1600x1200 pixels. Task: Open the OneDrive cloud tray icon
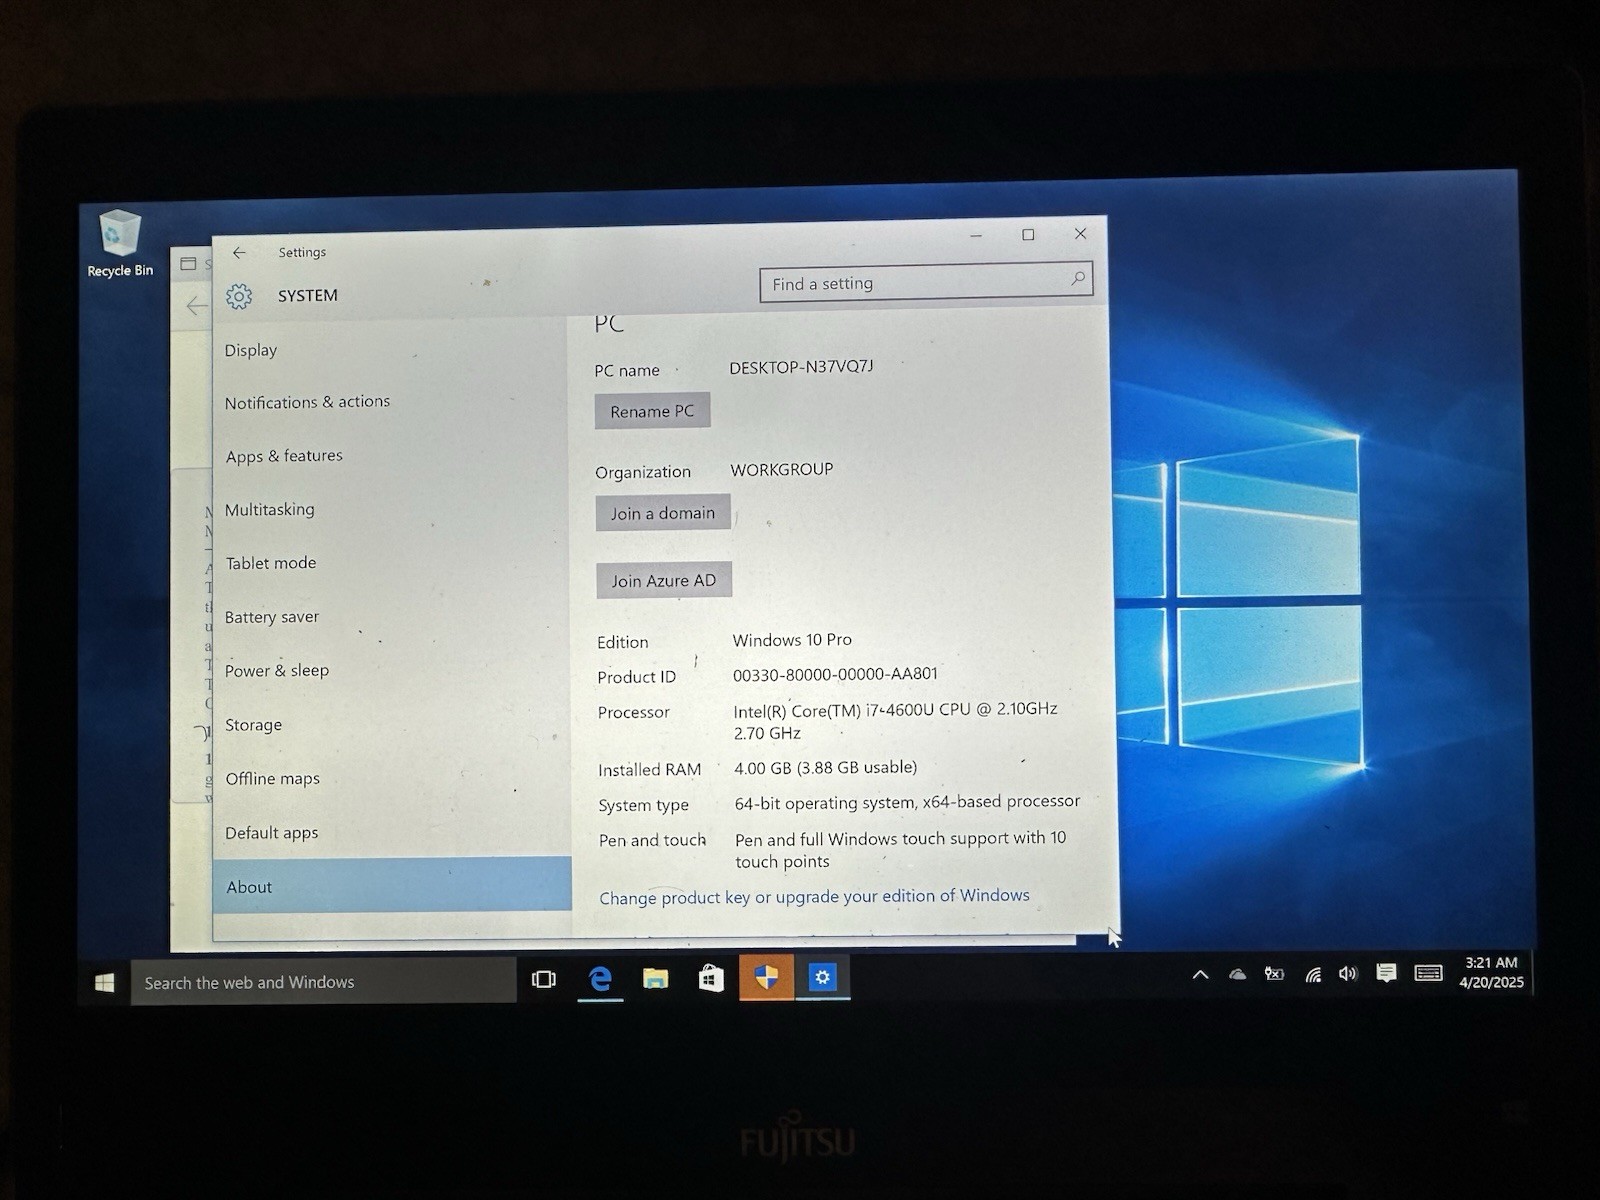[1237, 974]
